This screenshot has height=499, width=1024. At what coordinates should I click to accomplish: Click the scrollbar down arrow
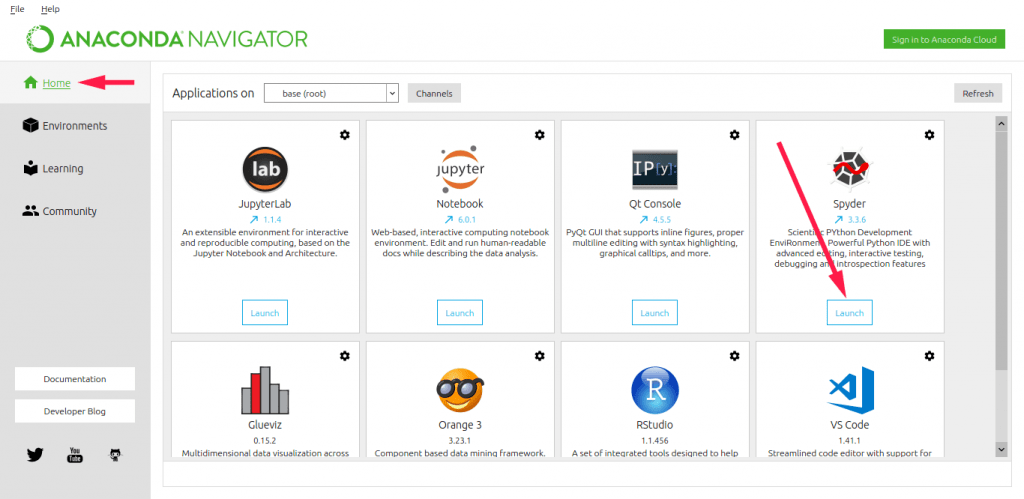click(1001, 450)
